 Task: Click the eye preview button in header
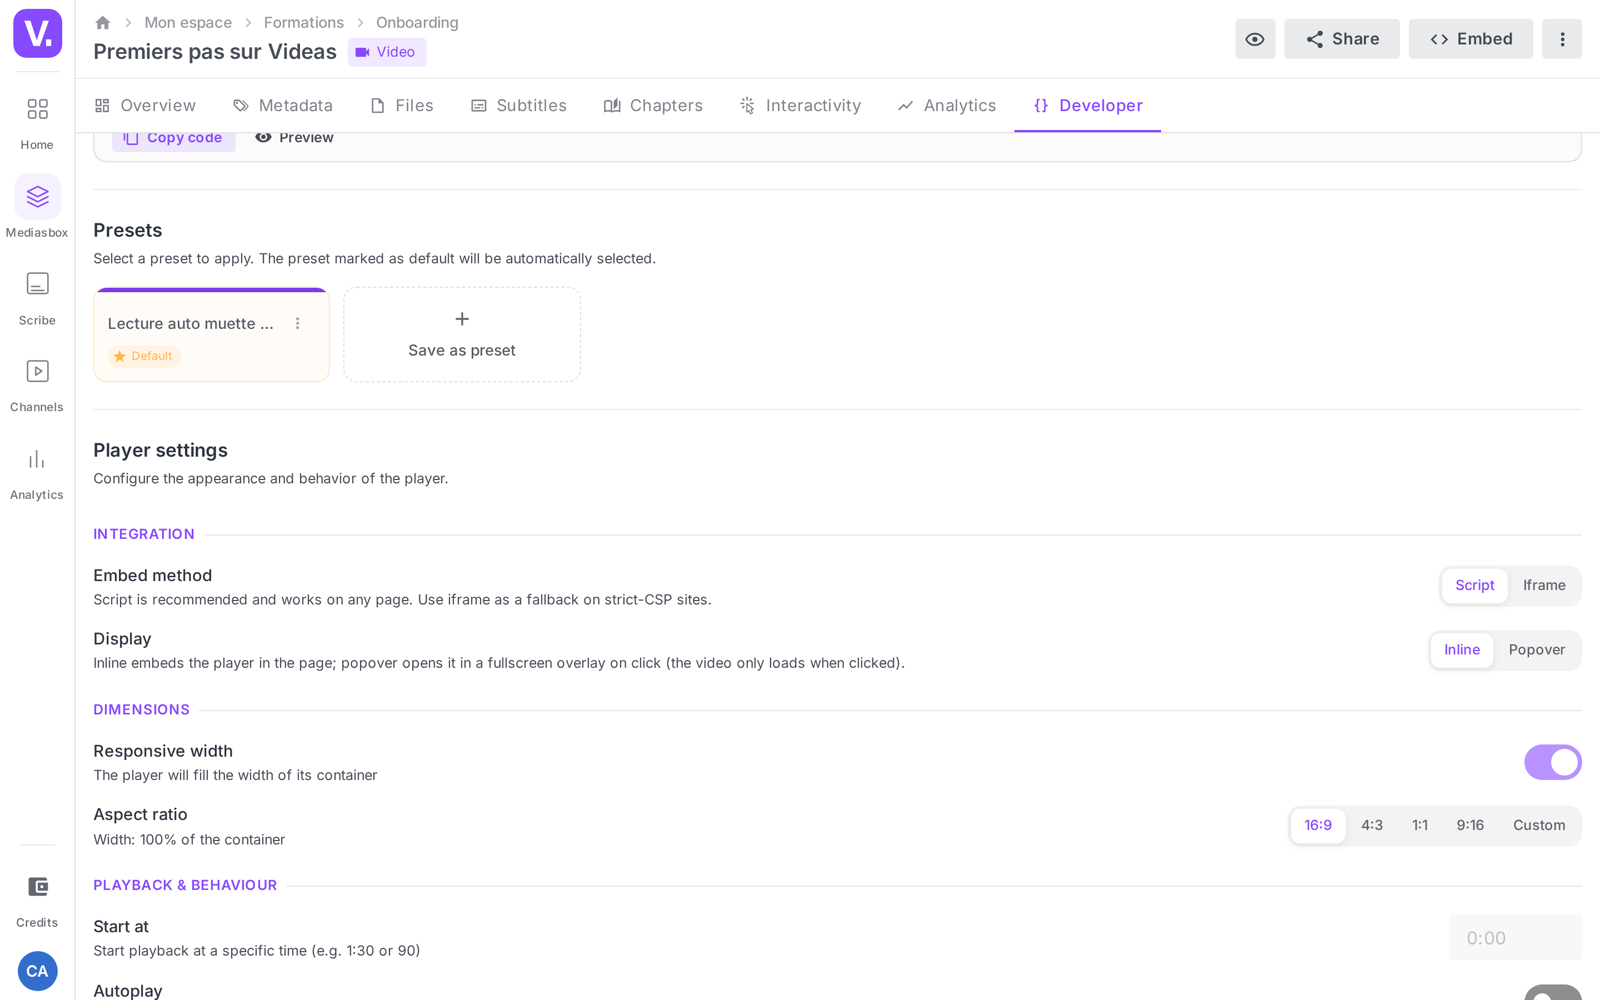(x=1255, y=39)
